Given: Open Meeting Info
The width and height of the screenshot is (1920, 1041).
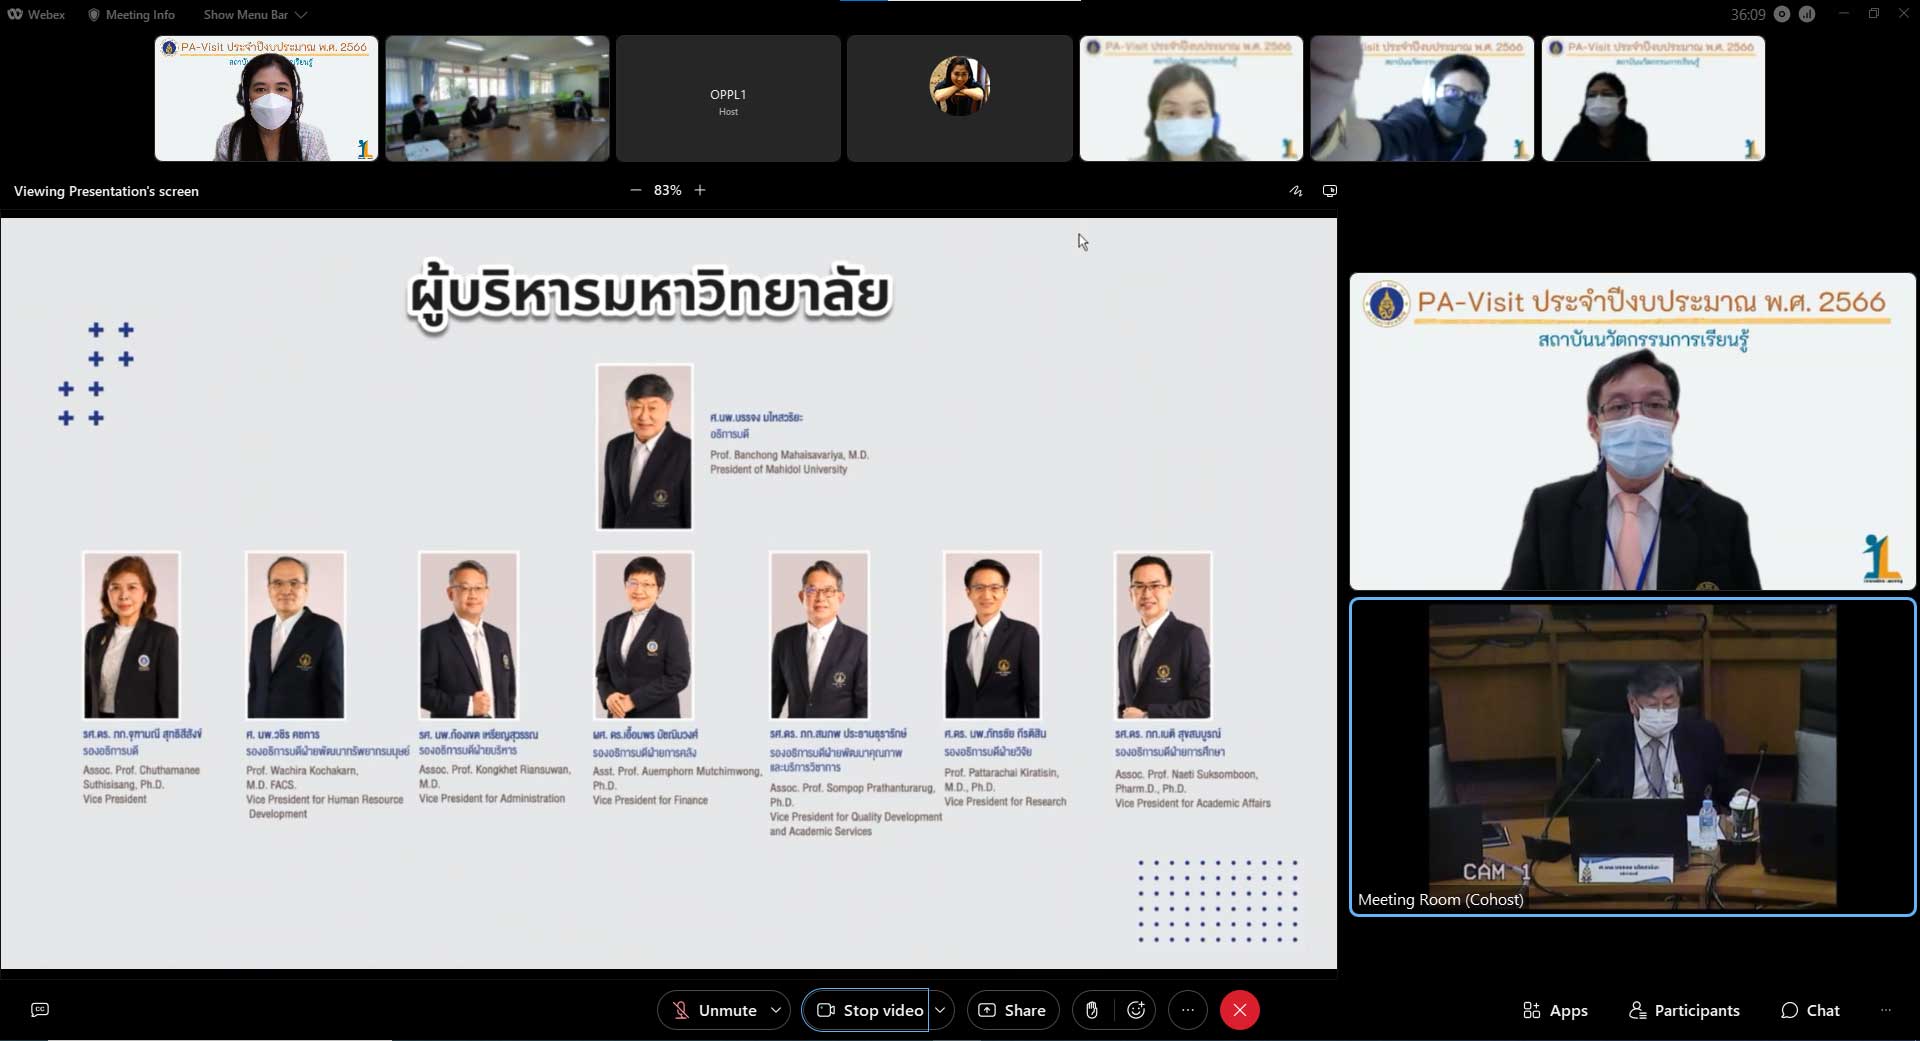Looking at the screenshot, I should click(x=131, y=15).
